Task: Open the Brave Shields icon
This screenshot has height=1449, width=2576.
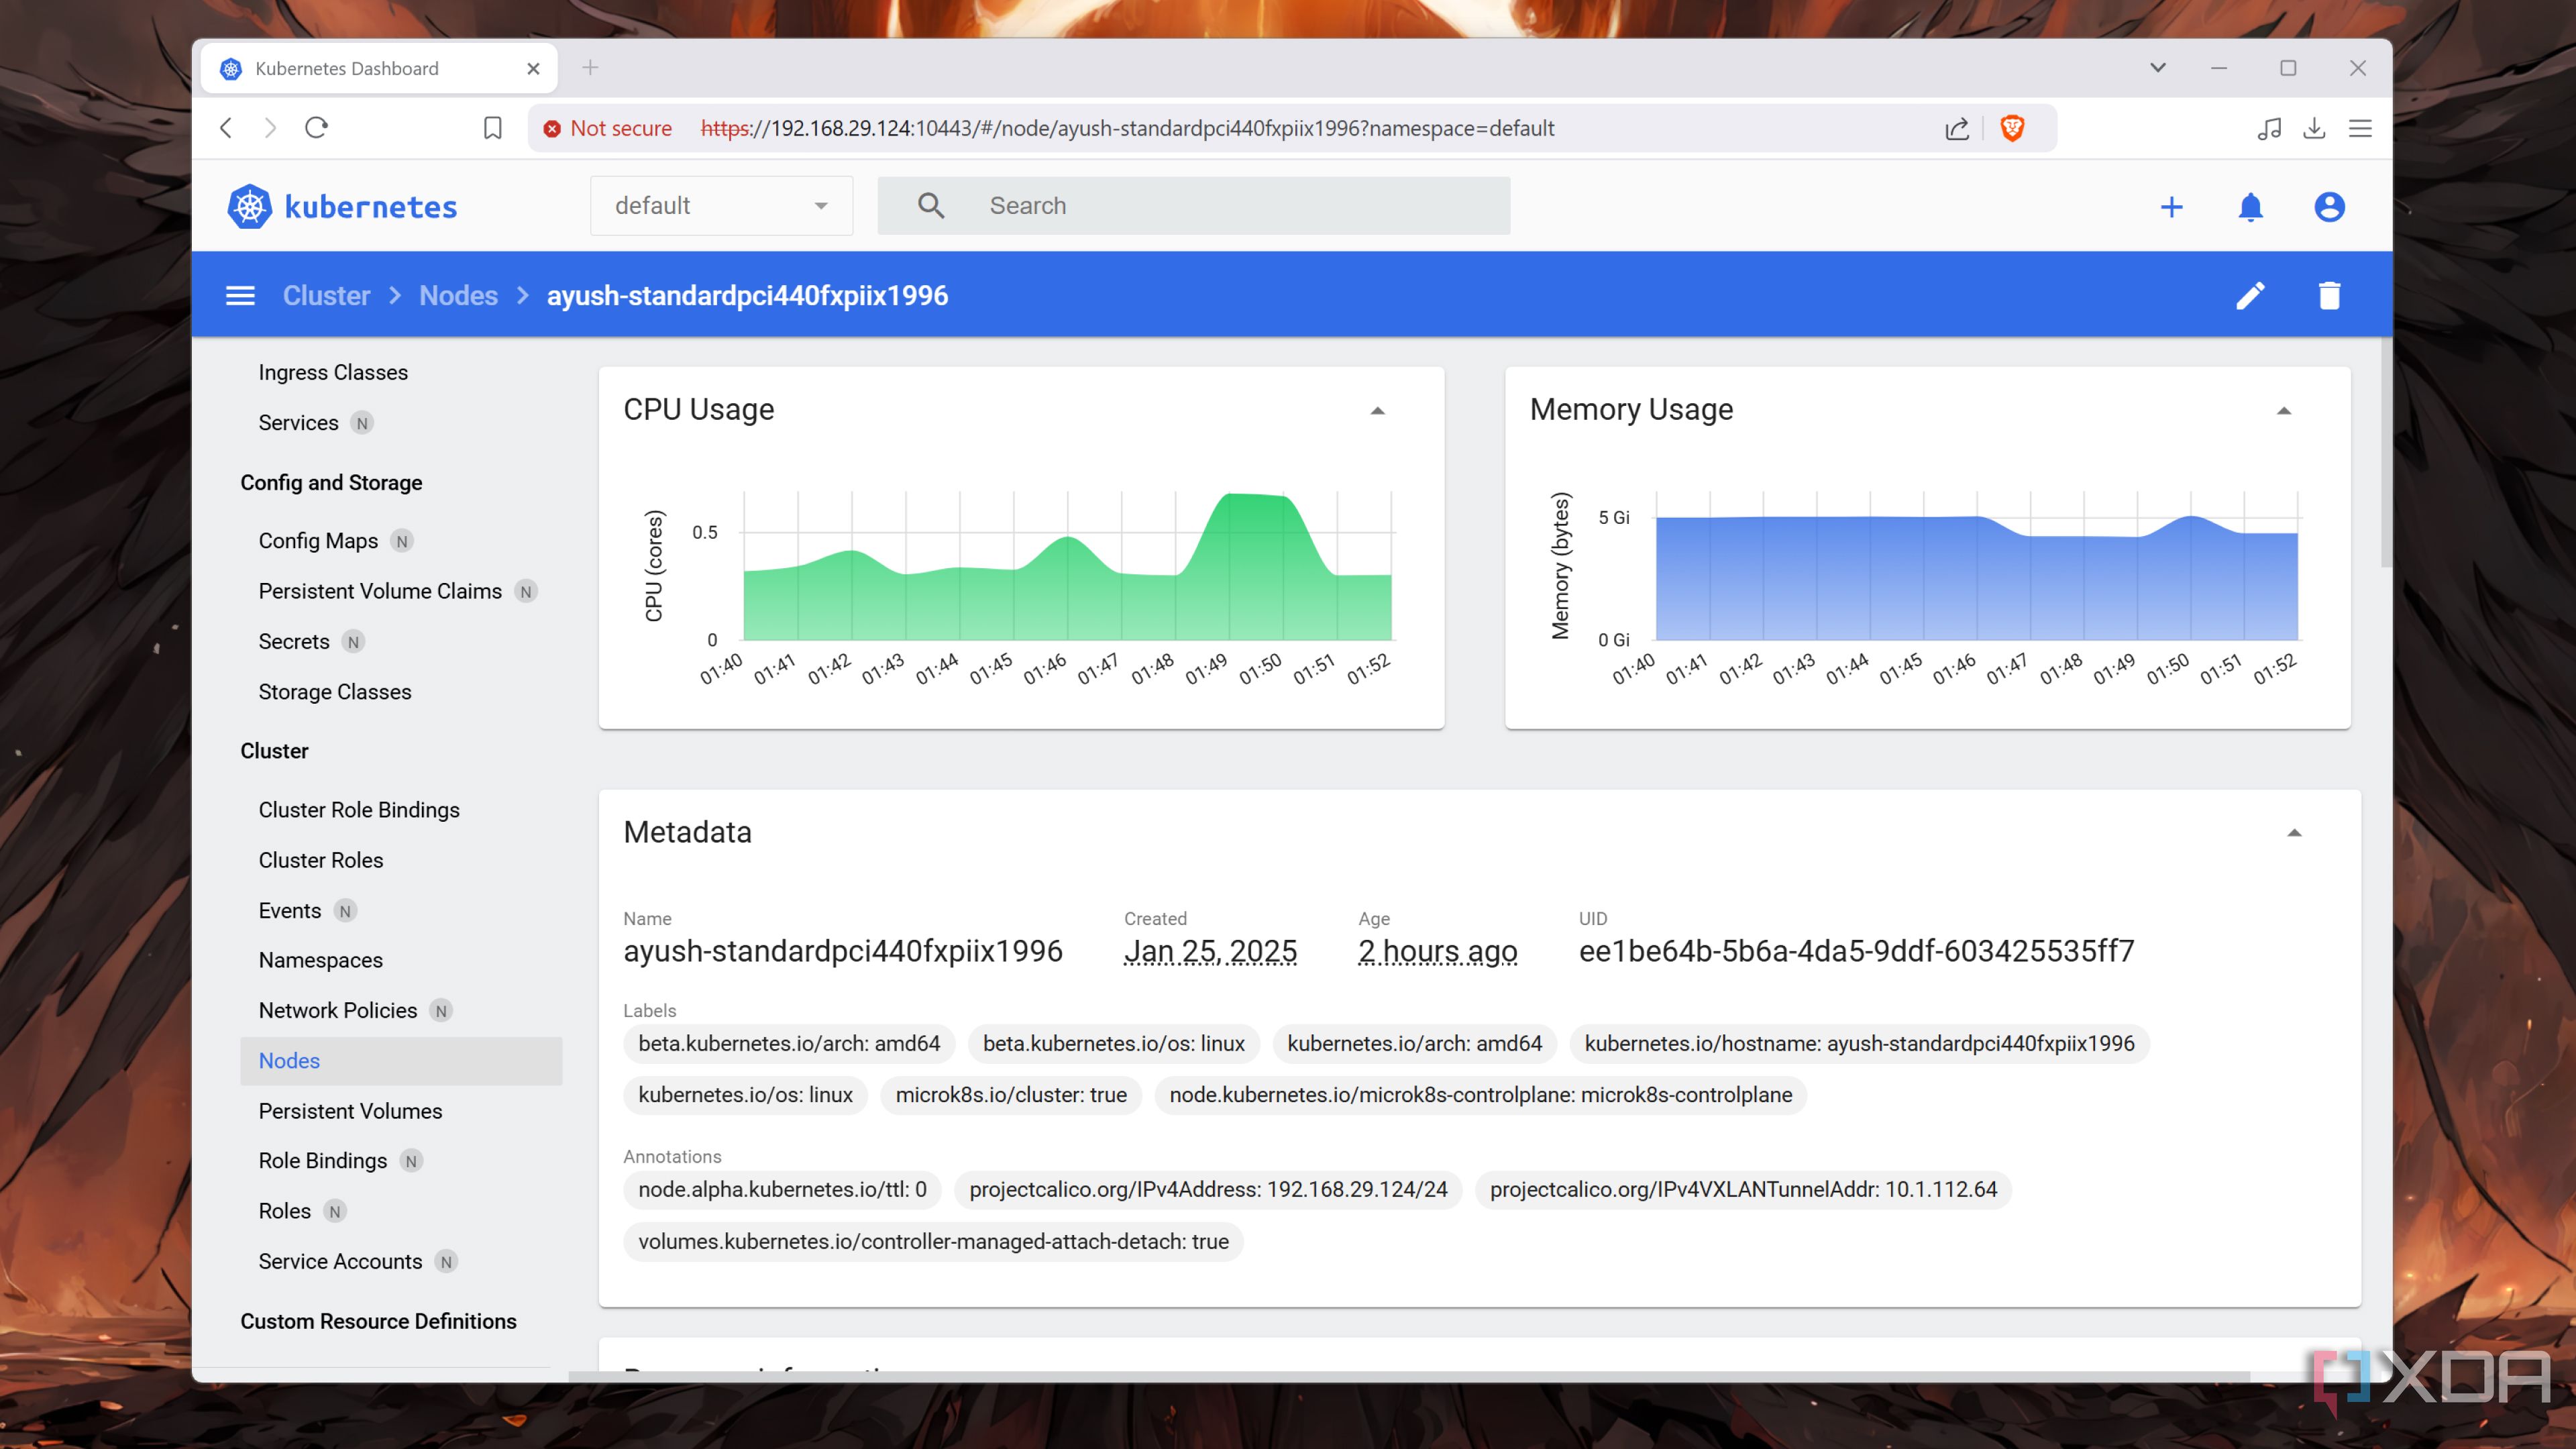Action: (2012, 128)
